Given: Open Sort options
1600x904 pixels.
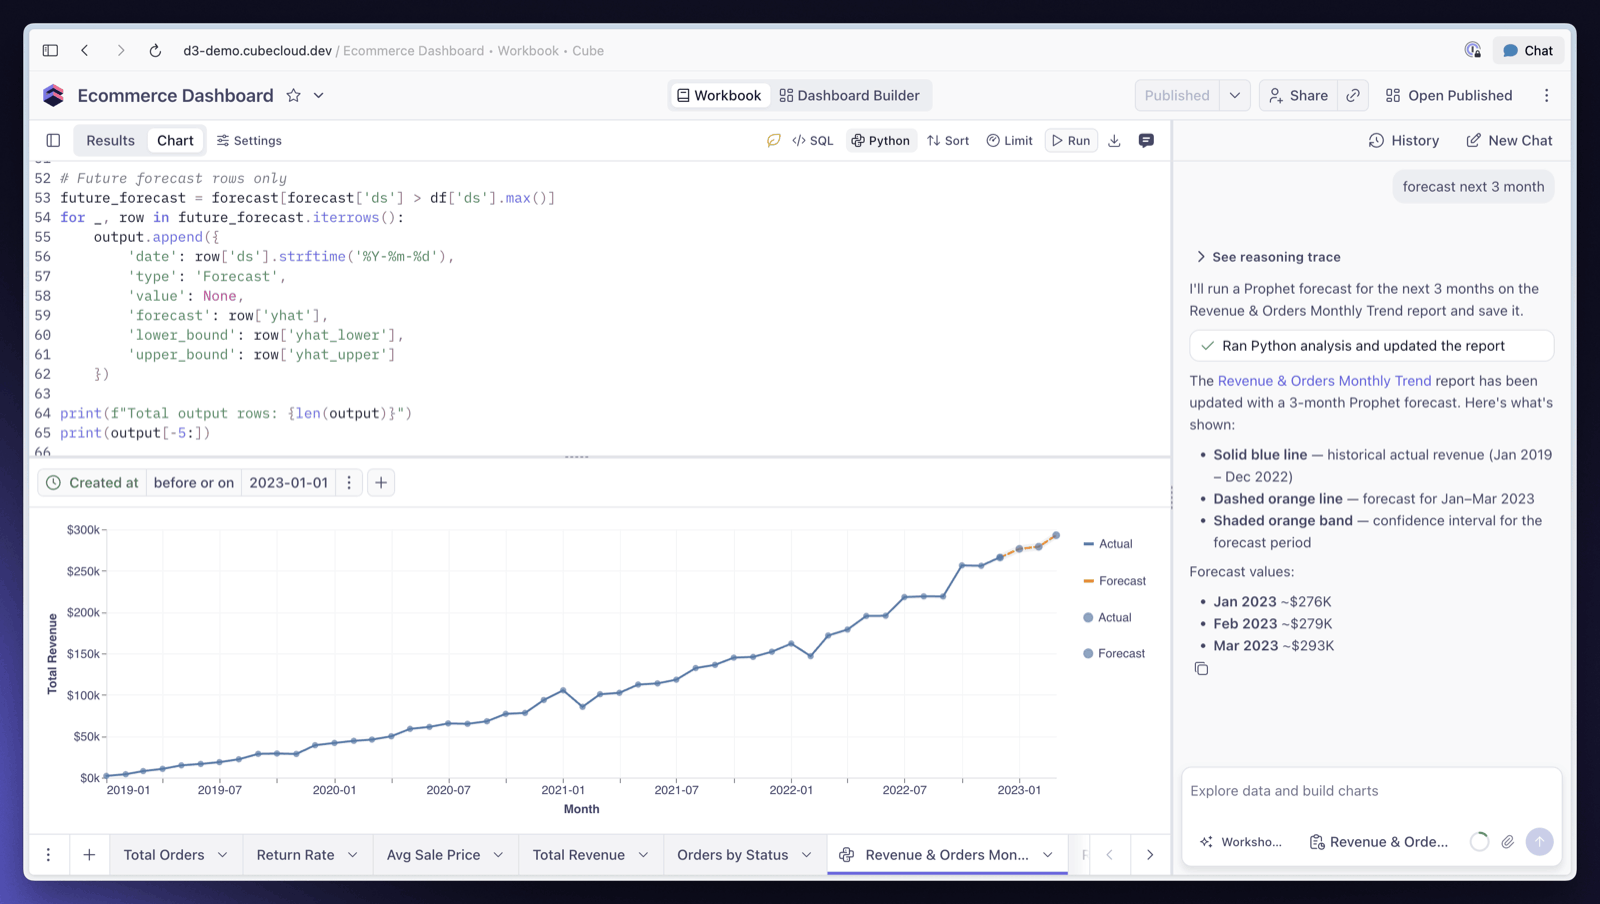Looking at the screenshot, I should tap(948, 140).
